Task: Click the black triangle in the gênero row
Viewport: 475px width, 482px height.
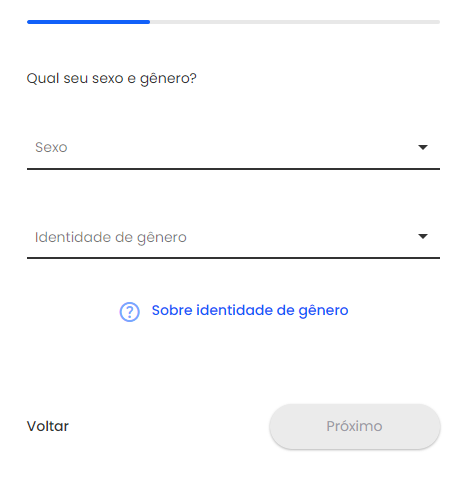Action: pyautogui.click(x=423, y=236)
